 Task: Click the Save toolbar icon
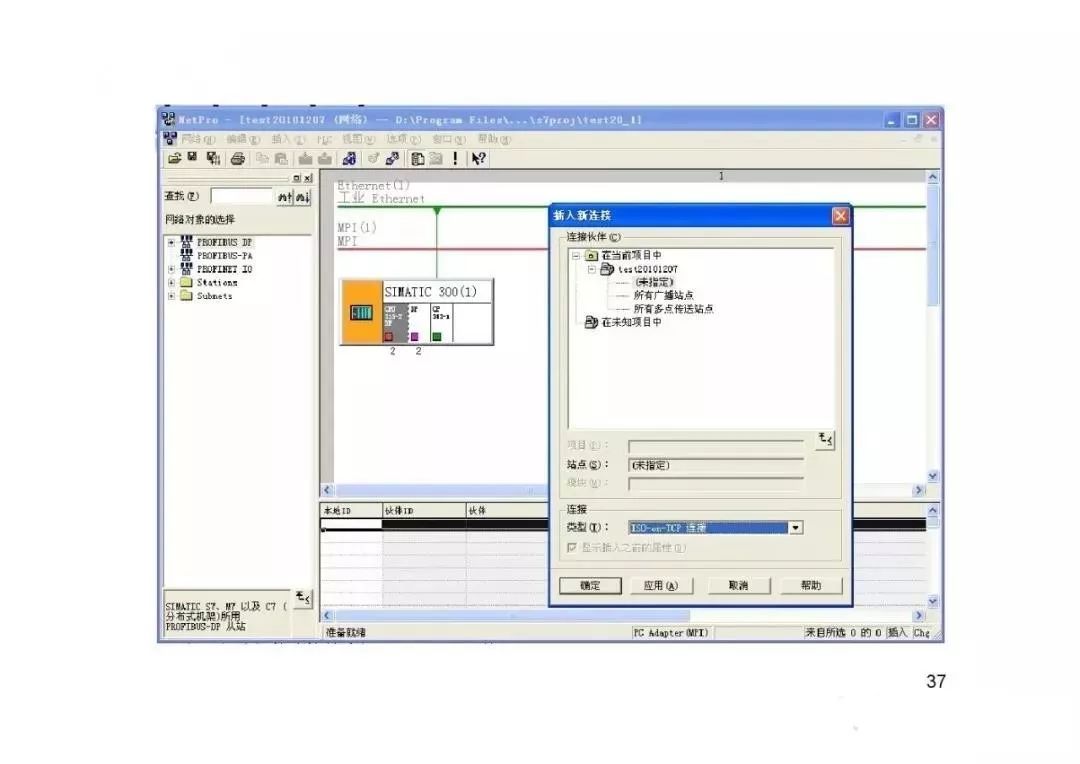193,158
